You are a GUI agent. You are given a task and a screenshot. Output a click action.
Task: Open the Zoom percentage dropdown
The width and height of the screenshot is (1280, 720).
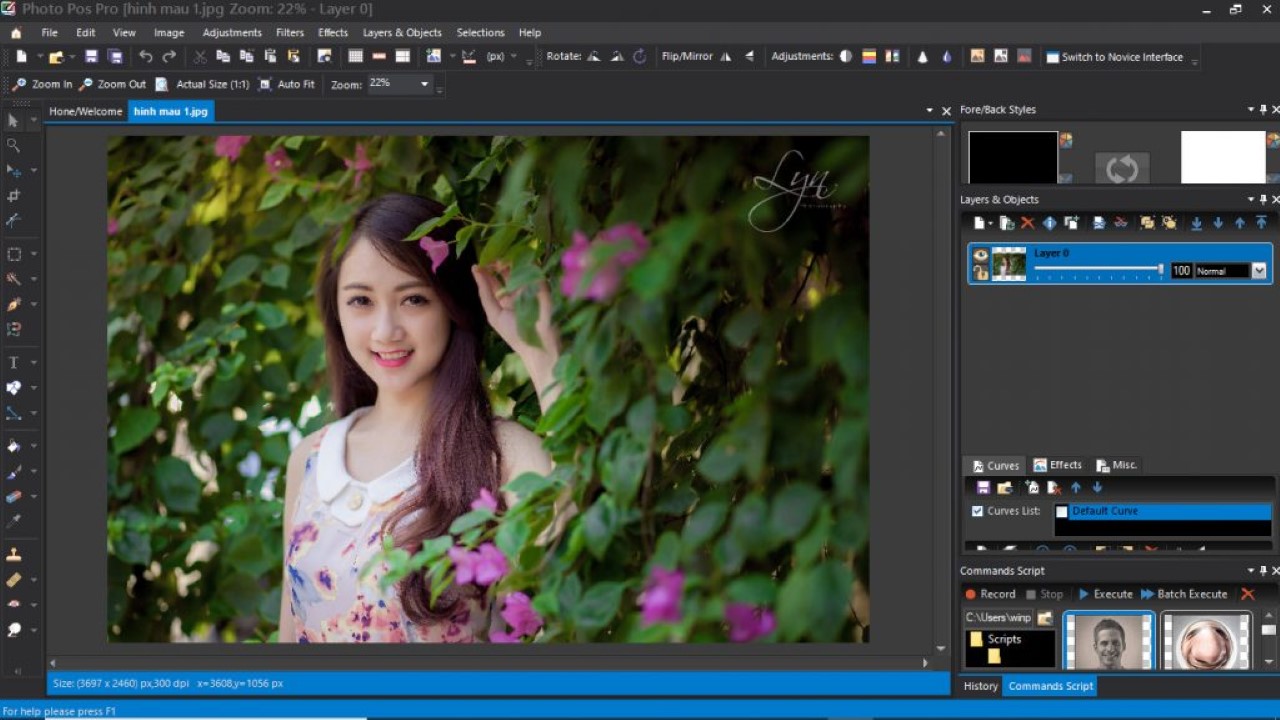[424, 84]
